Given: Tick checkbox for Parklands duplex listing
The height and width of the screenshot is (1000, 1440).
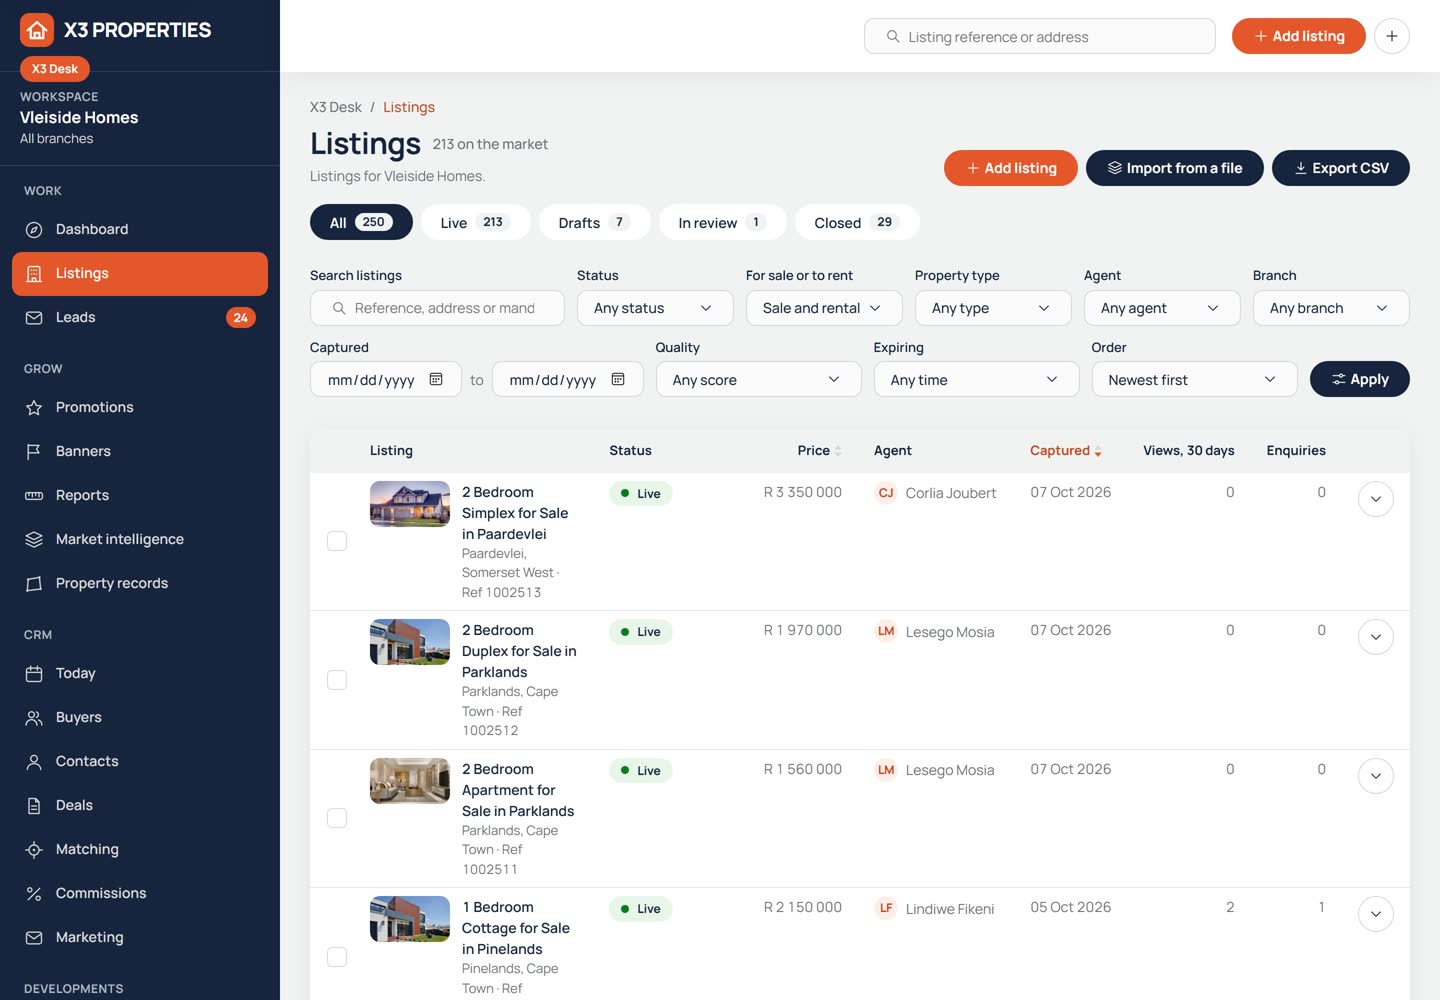Looking at the screenshot, I should click(337, 680).
